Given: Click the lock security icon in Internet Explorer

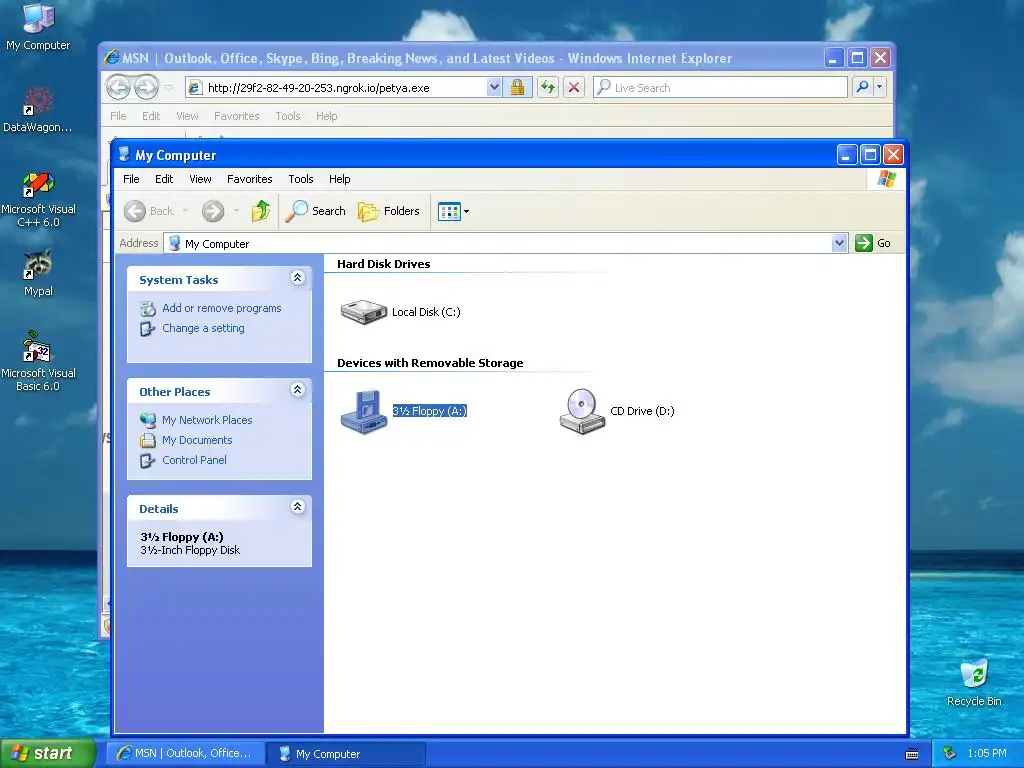Looking at the screenshot, I should tap(517, 88).
